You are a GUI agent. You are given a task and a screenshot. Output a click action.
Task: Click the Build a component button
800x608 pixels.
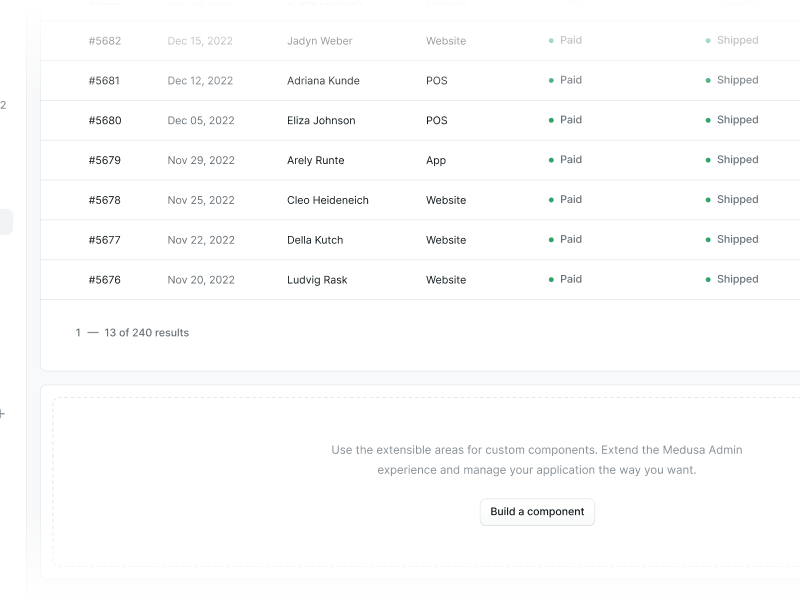click(537, 512)
